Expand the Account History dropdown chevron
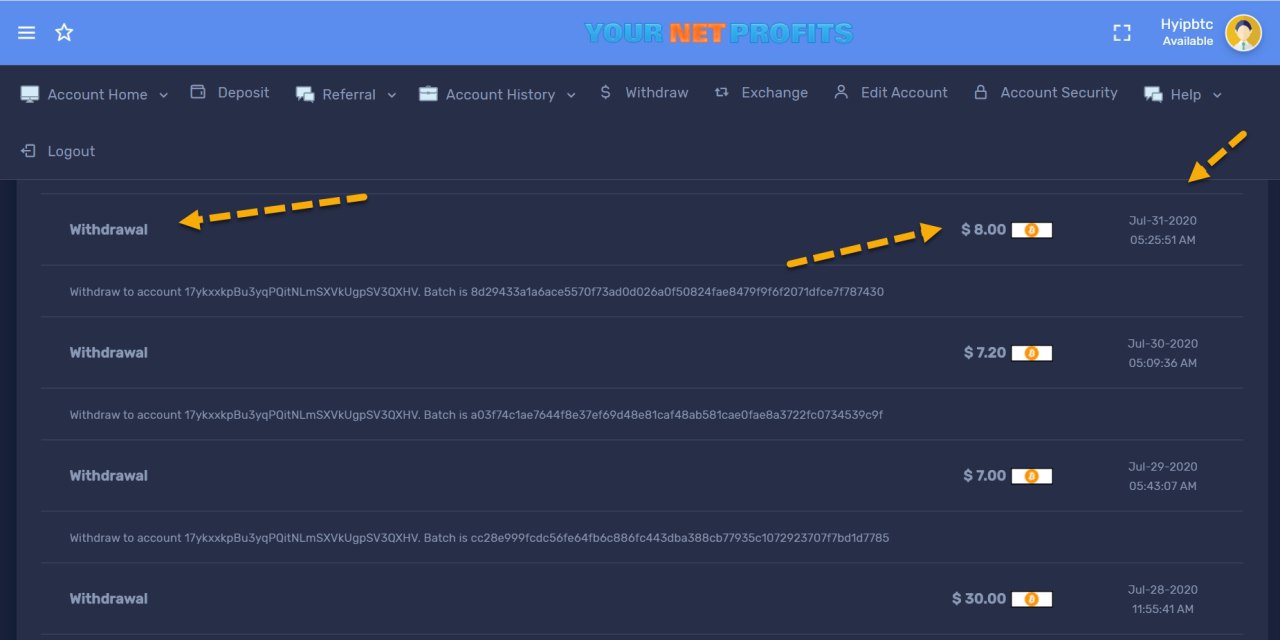 [x=571, y=95]
